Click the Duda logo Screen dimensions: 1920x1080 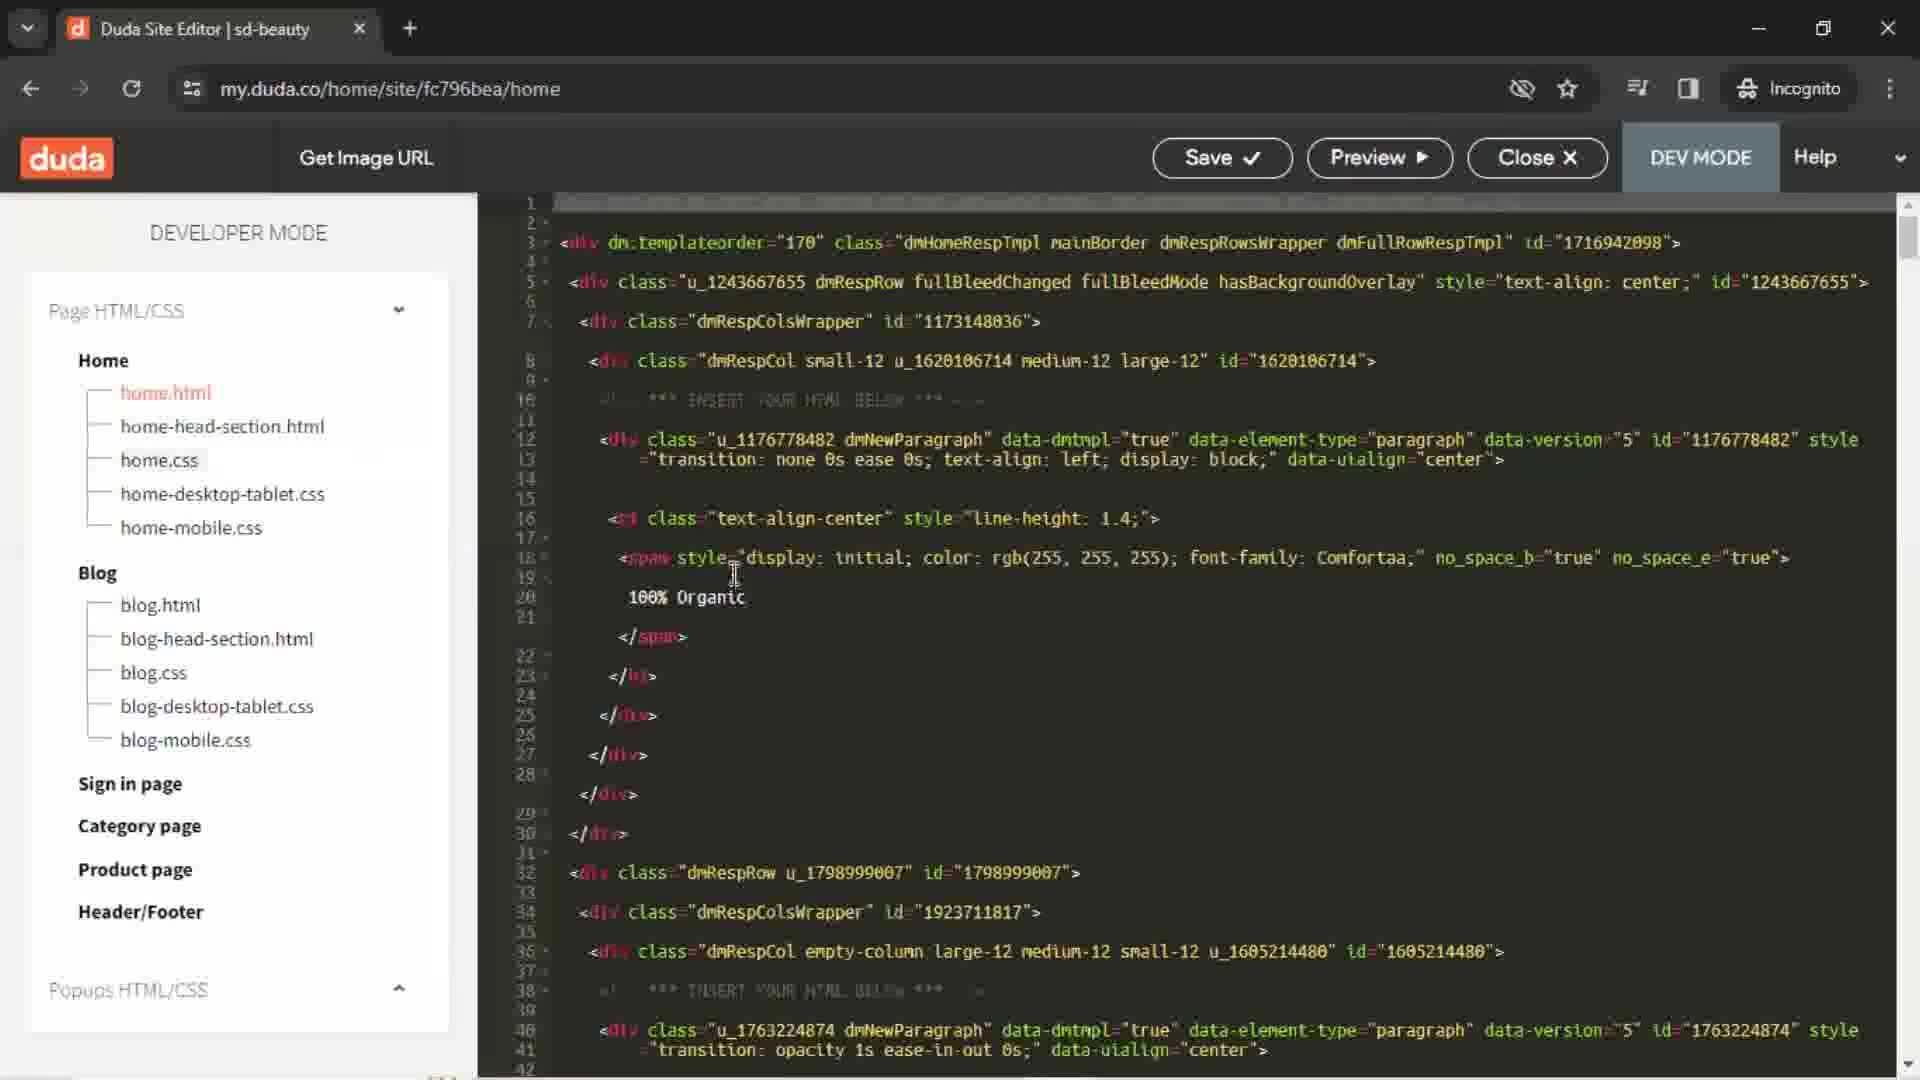pos(67,158)
